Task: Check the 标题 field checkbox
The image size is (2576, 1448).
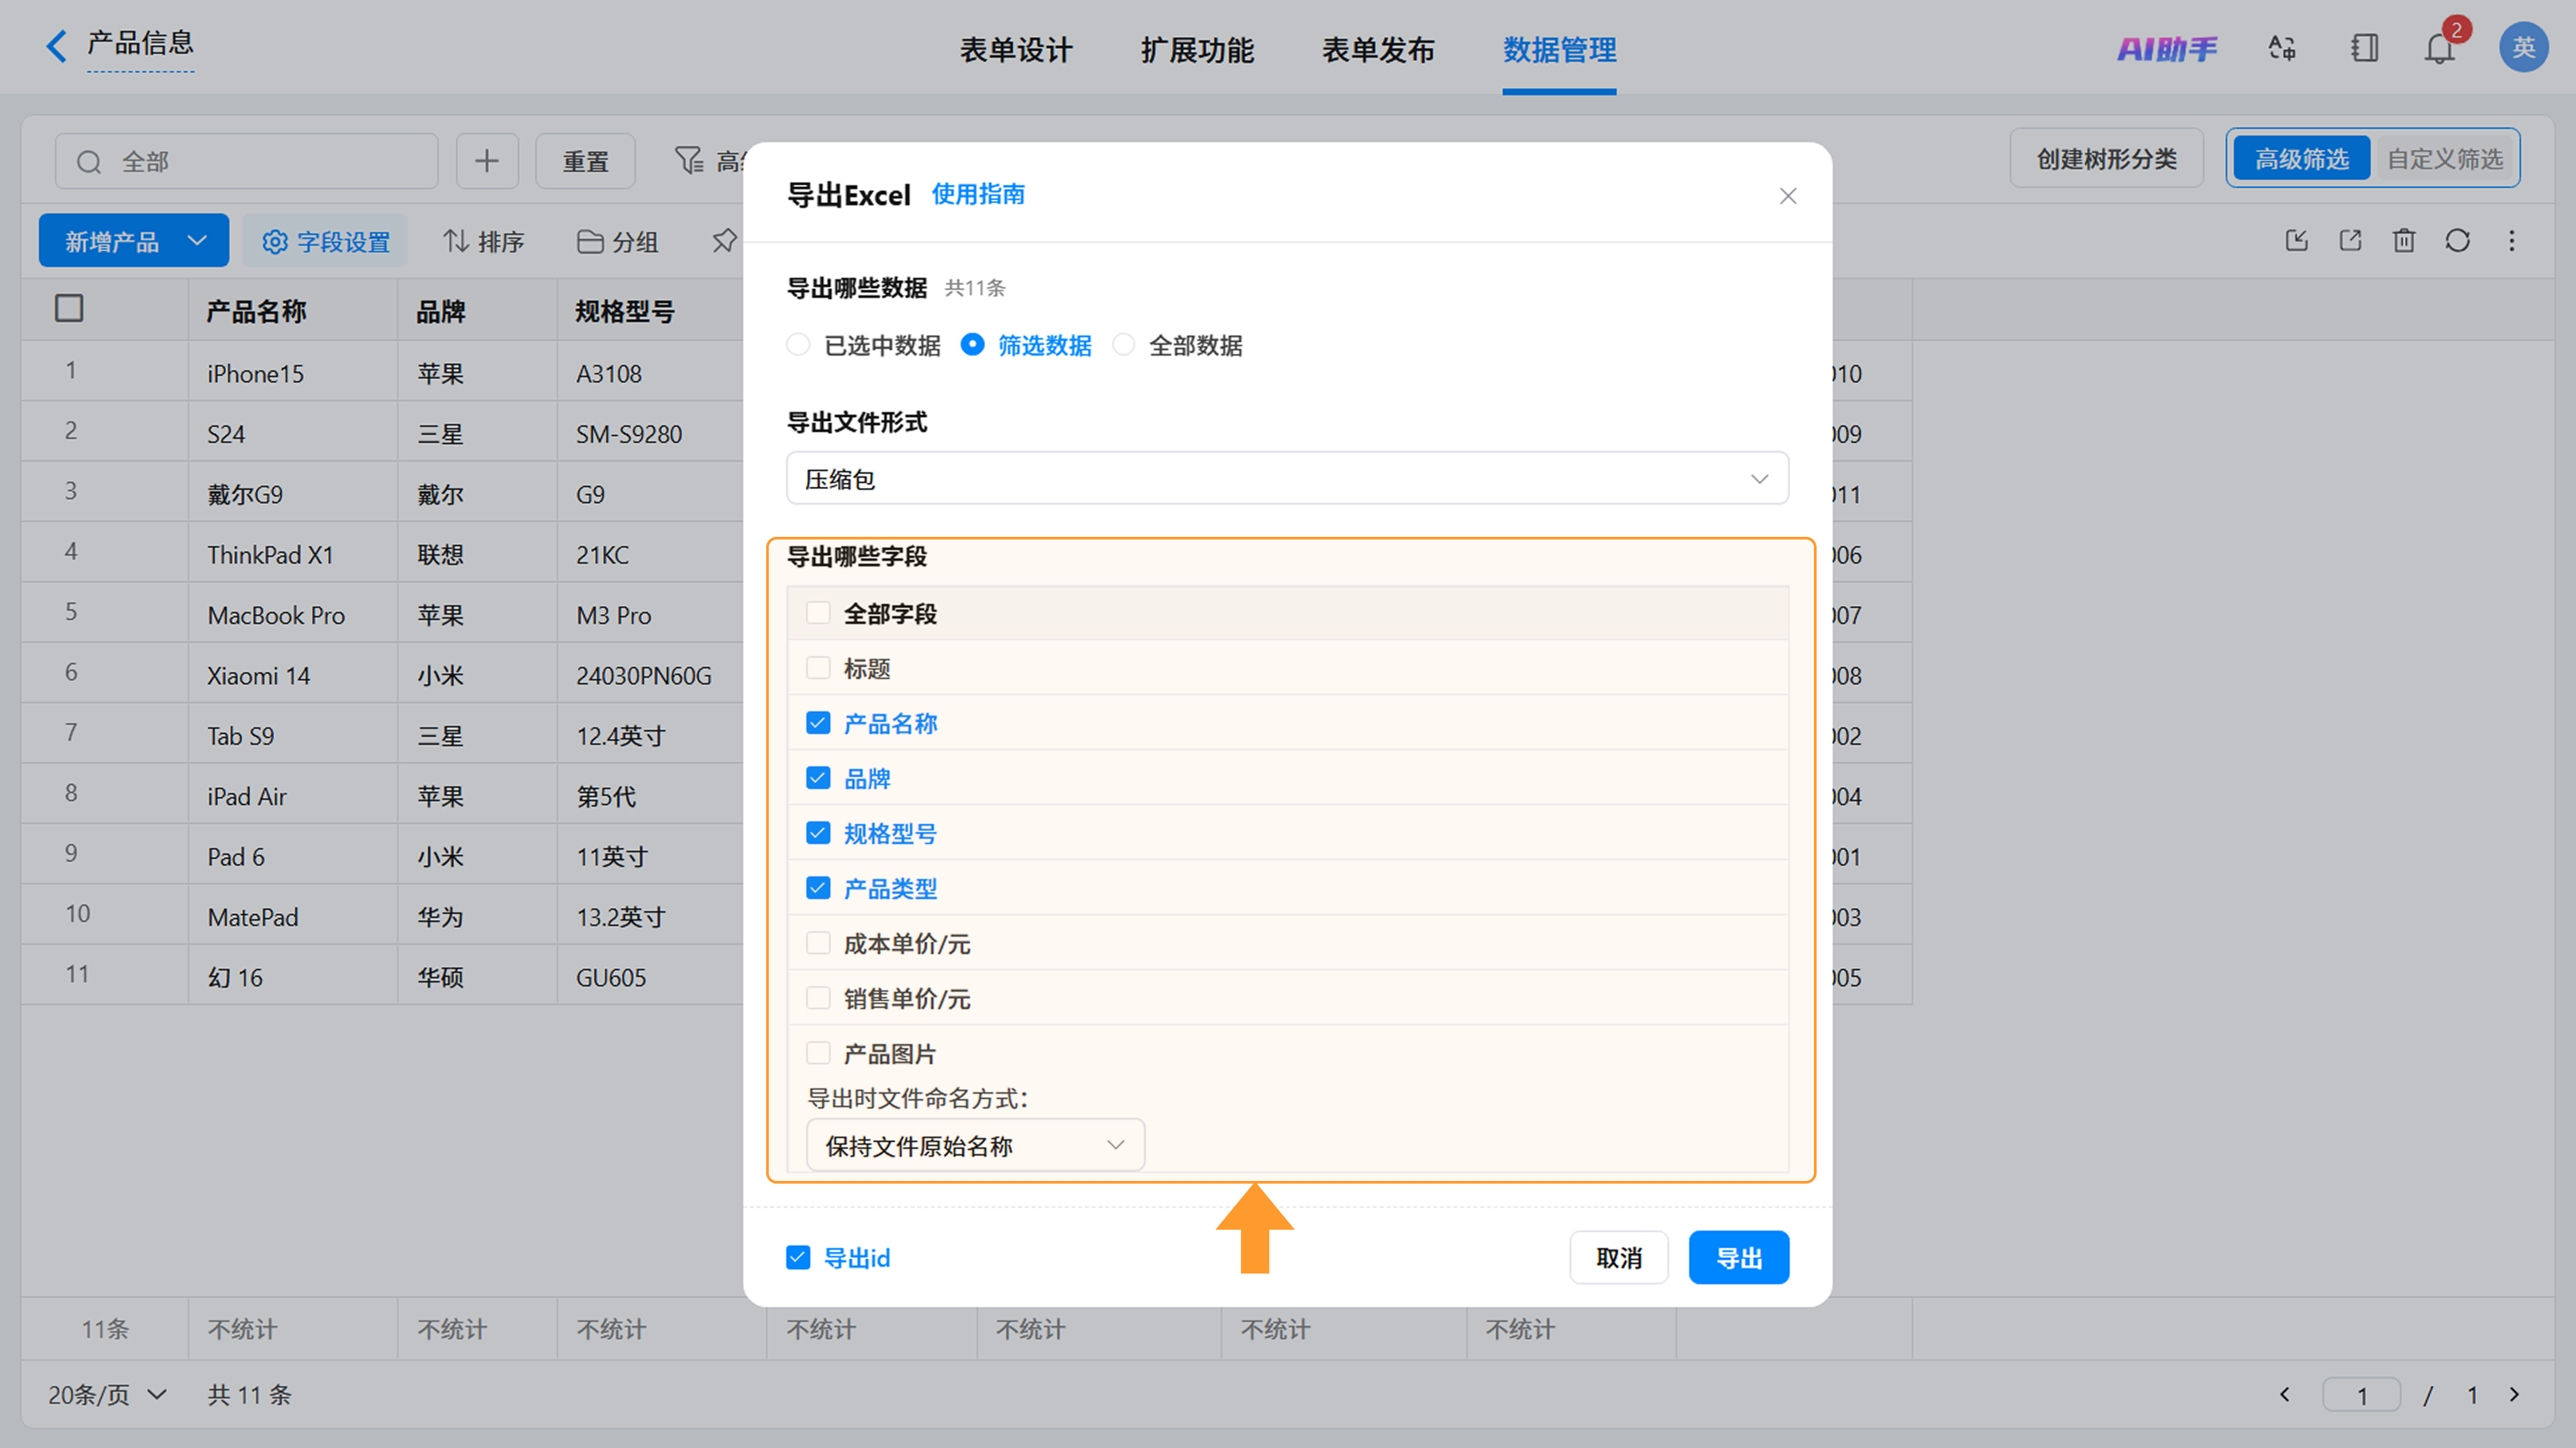Action: pyautogui.click(x=818, y=668)
